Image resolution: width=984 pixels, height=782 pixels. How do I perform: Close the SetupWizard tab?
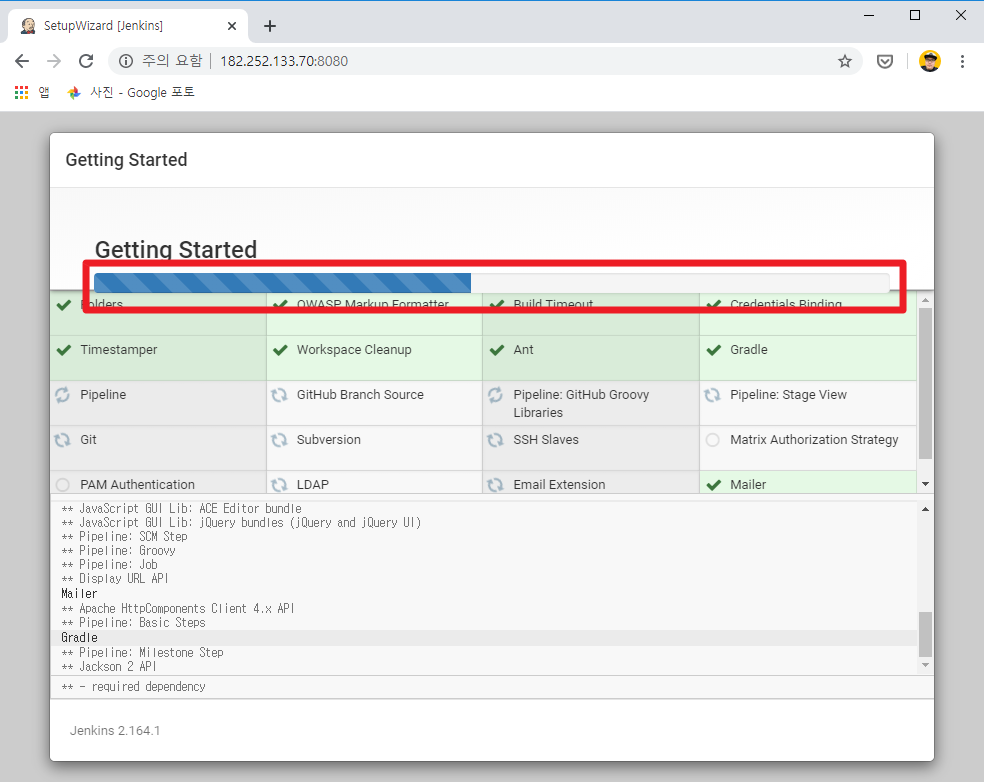pos(232,26)
